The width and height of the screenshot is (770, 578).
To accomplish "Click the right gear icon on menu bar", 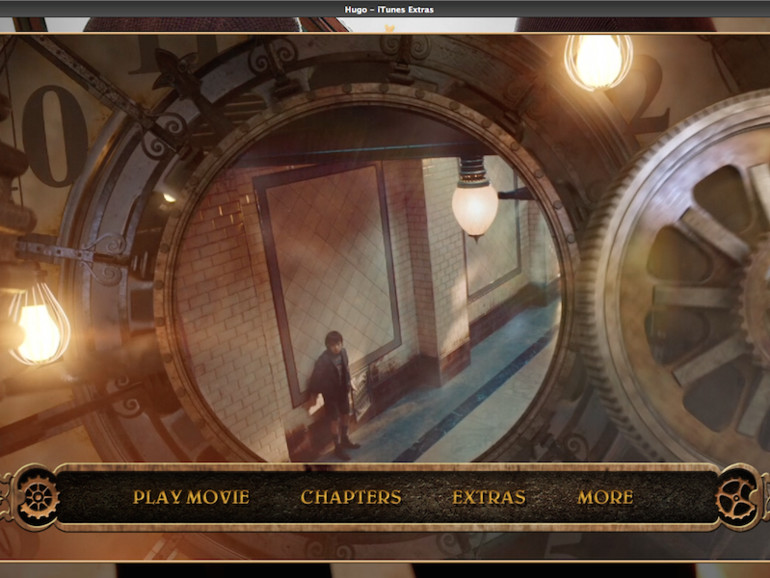I will 735,497.
